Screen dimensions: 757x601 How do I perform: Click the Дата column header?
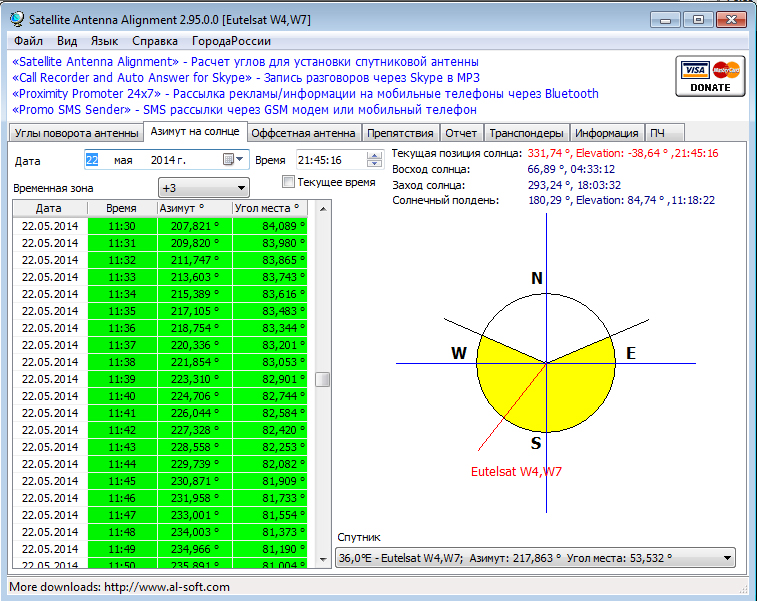[49, 208]
